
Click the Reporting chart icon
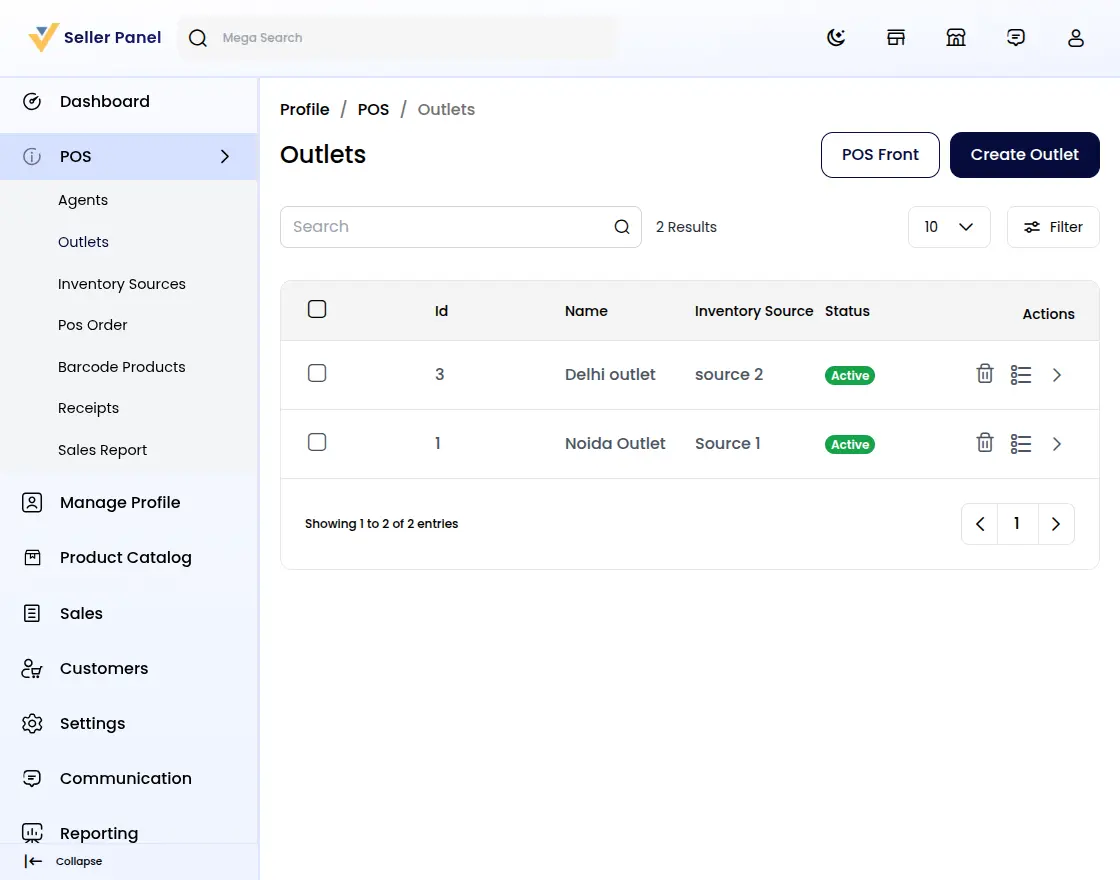pos(32,833)
